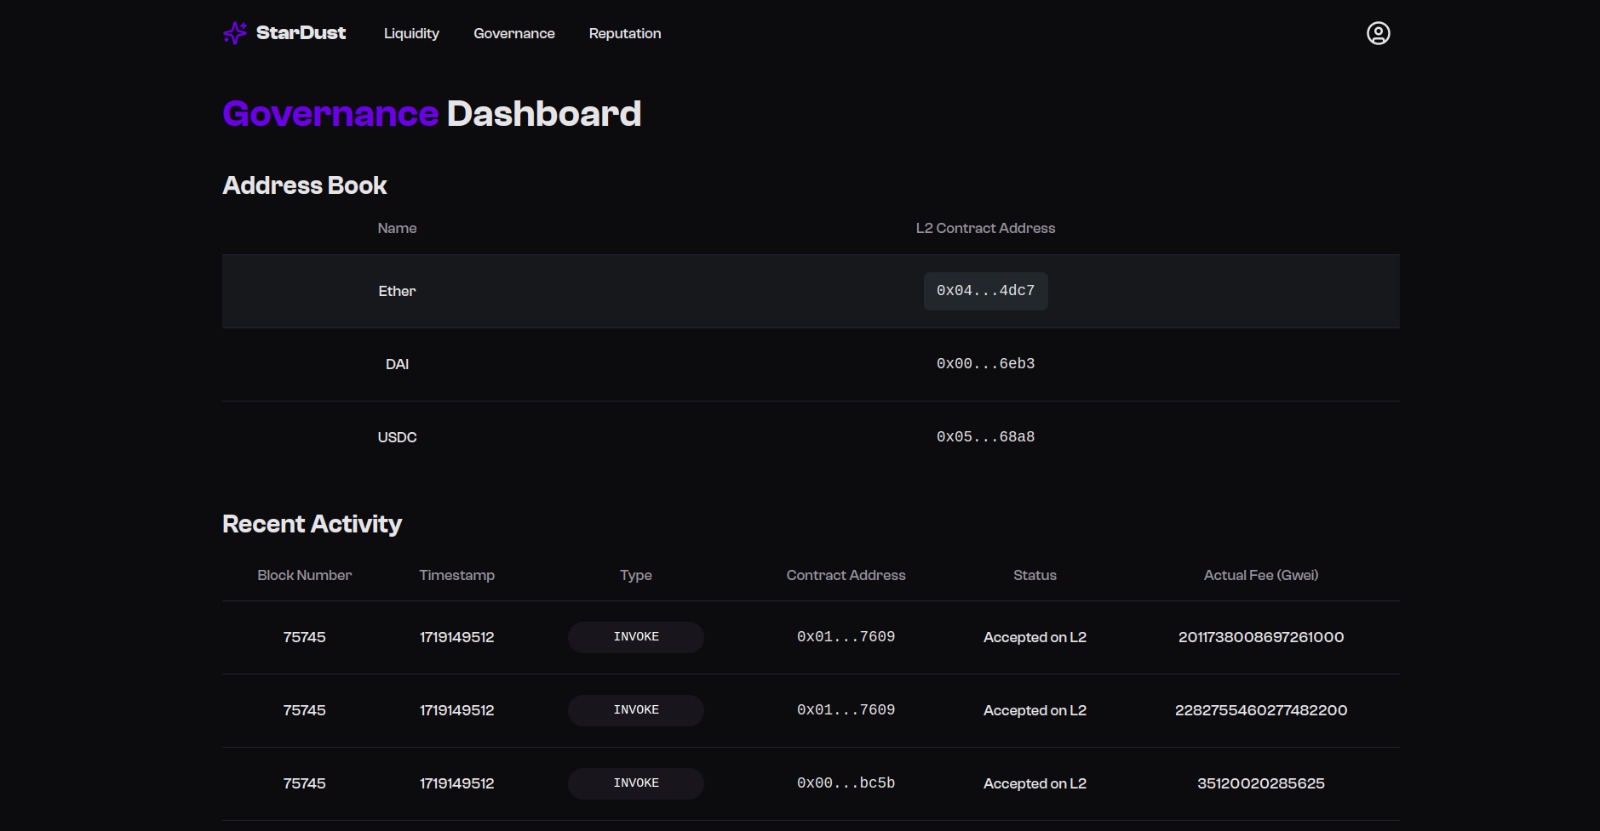Click the L2 Contract Address column header
Image resolution: width=1600 pixels, height=831 pixels.
(986, 228)
